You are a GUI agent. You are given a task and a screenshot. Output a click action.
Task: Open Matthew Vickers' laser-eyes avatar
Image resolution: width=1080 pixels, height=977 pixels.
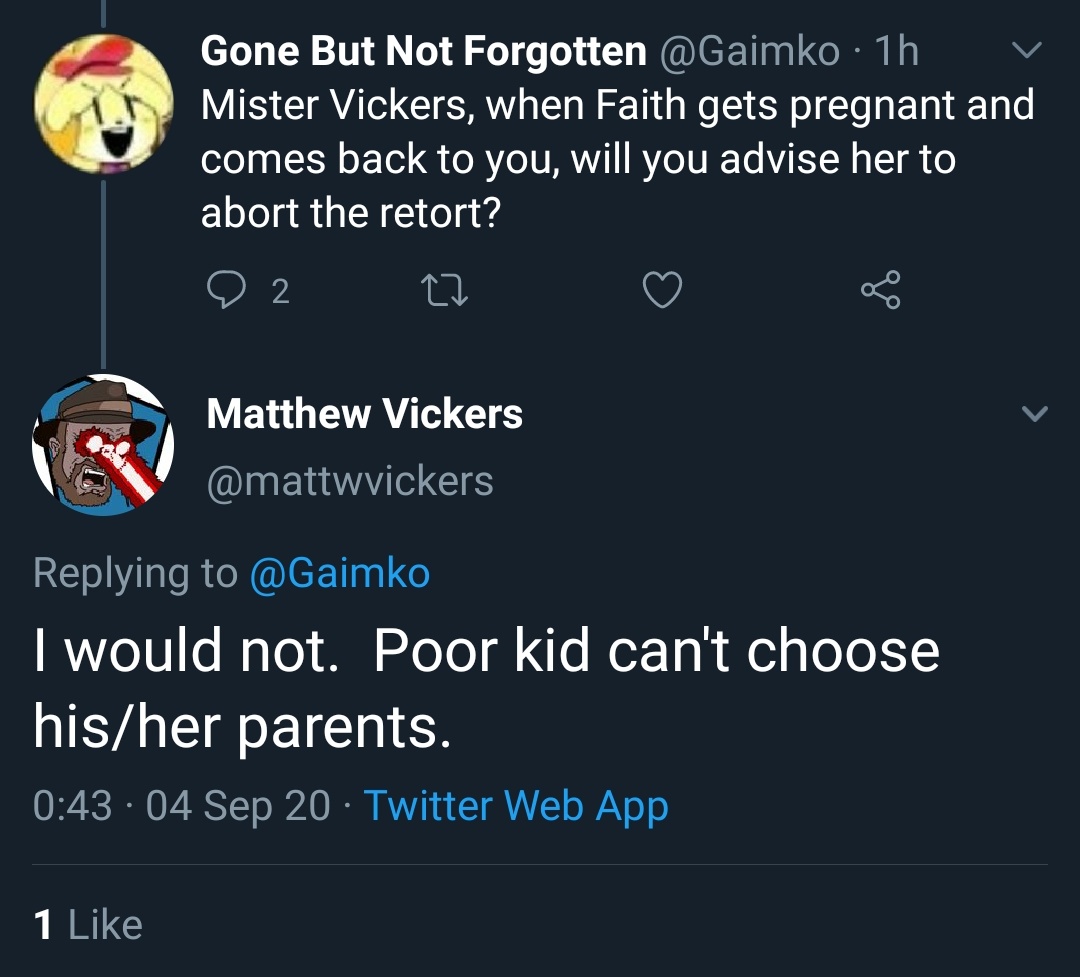103,445
